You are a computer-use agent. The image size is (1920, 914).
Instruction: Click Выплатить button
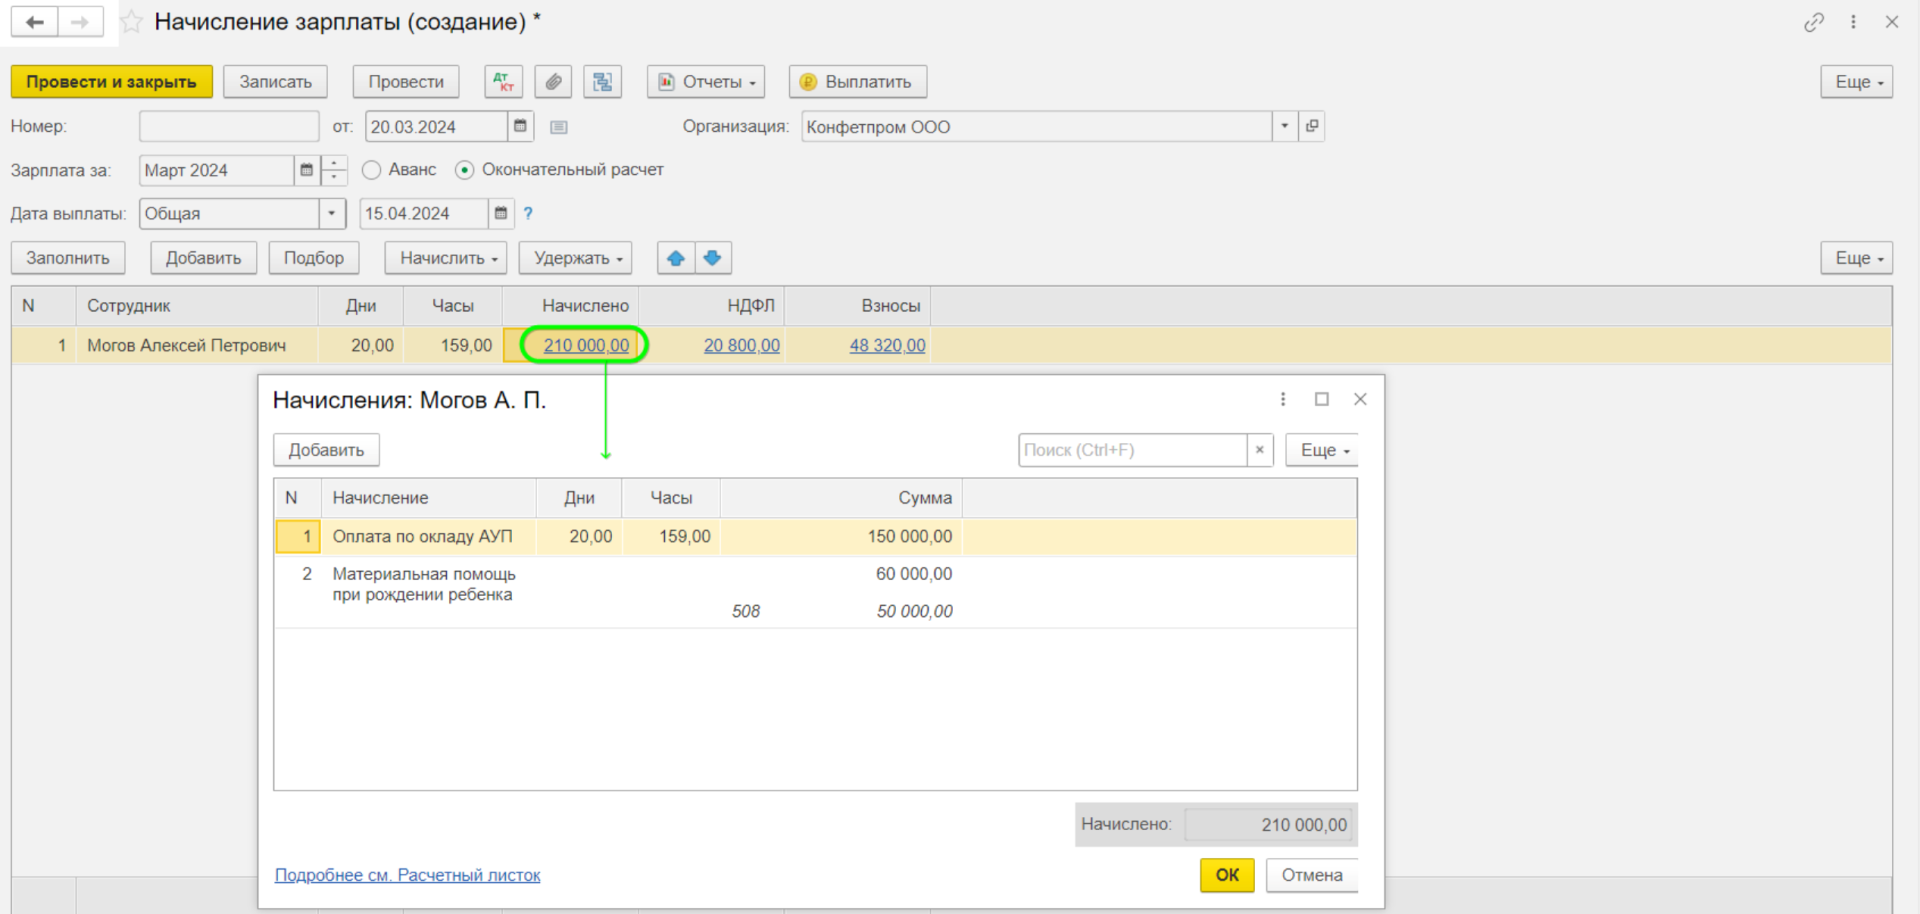pos(858,82)
